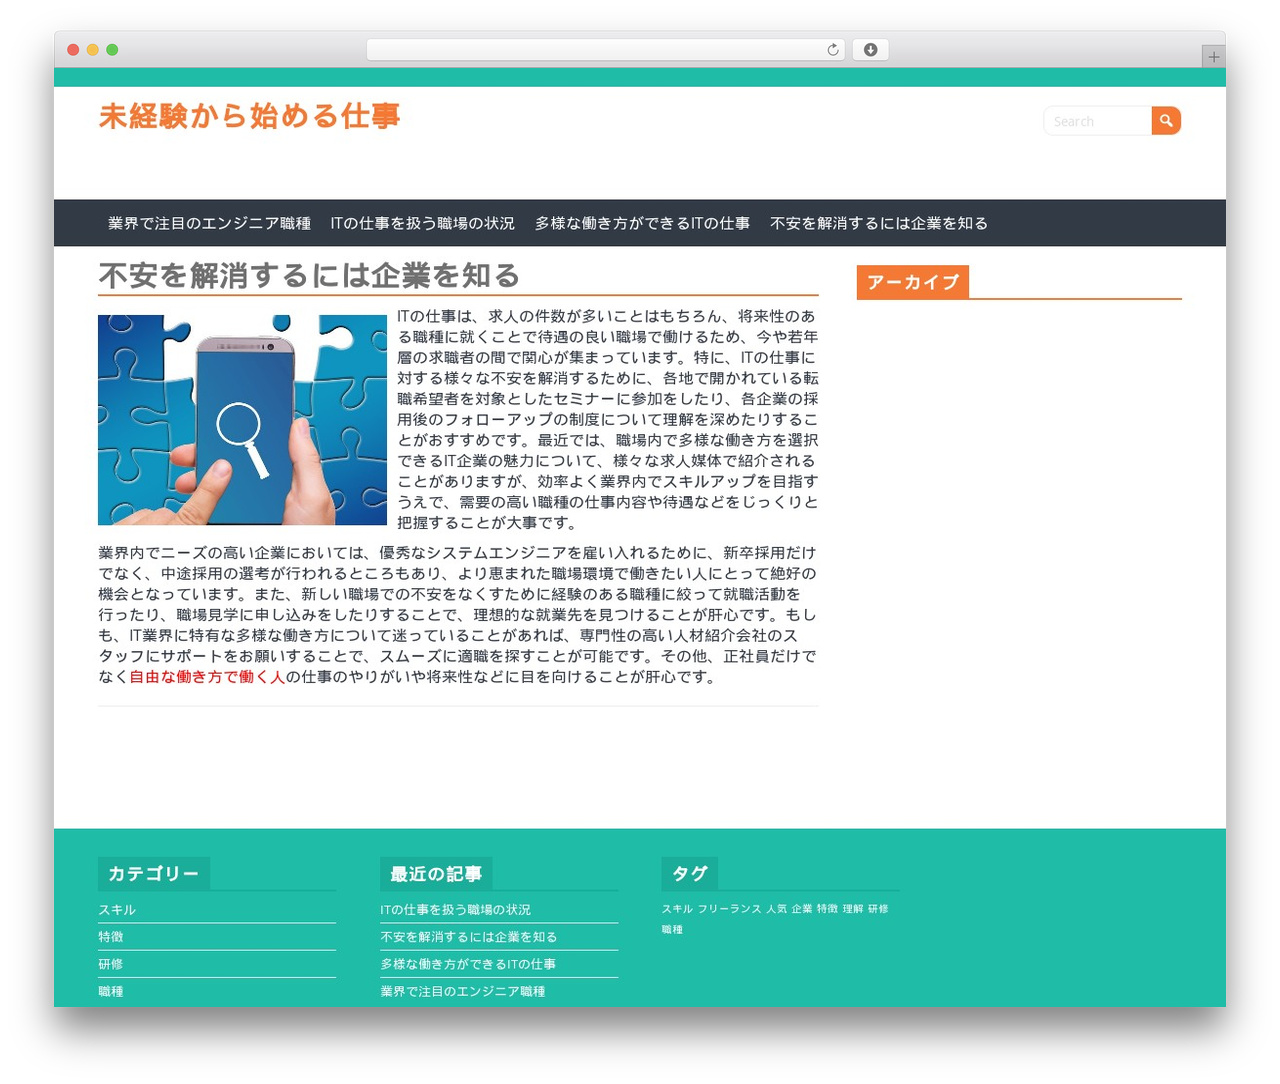Click the カテゴリー footer heading
This screenshot has height=1084, width=1280.
tap(154, 874)
